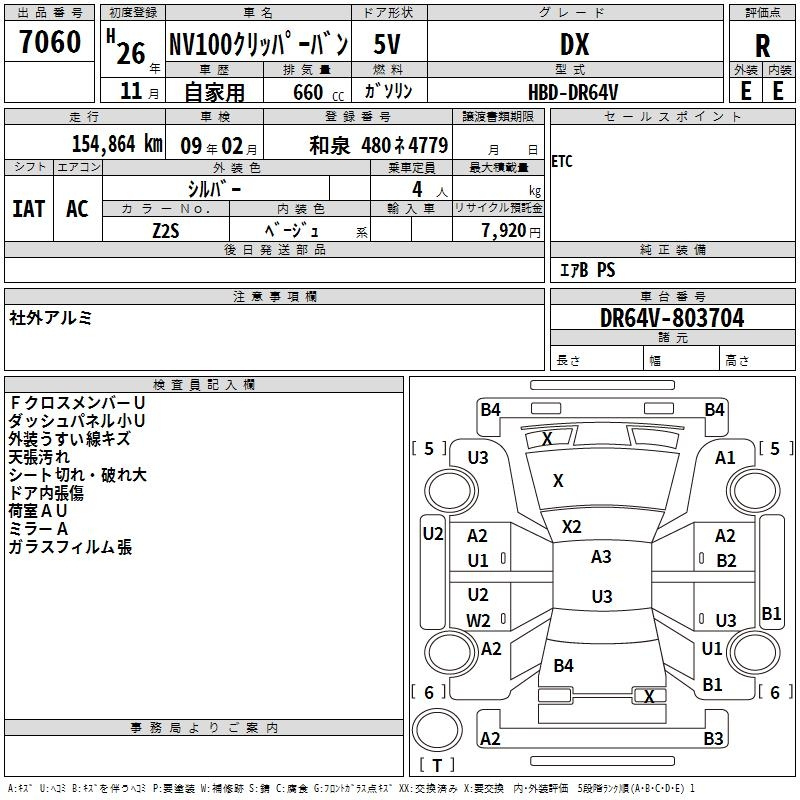Click the evaluation grade R
Screen dimensions: 800x800
762,46
